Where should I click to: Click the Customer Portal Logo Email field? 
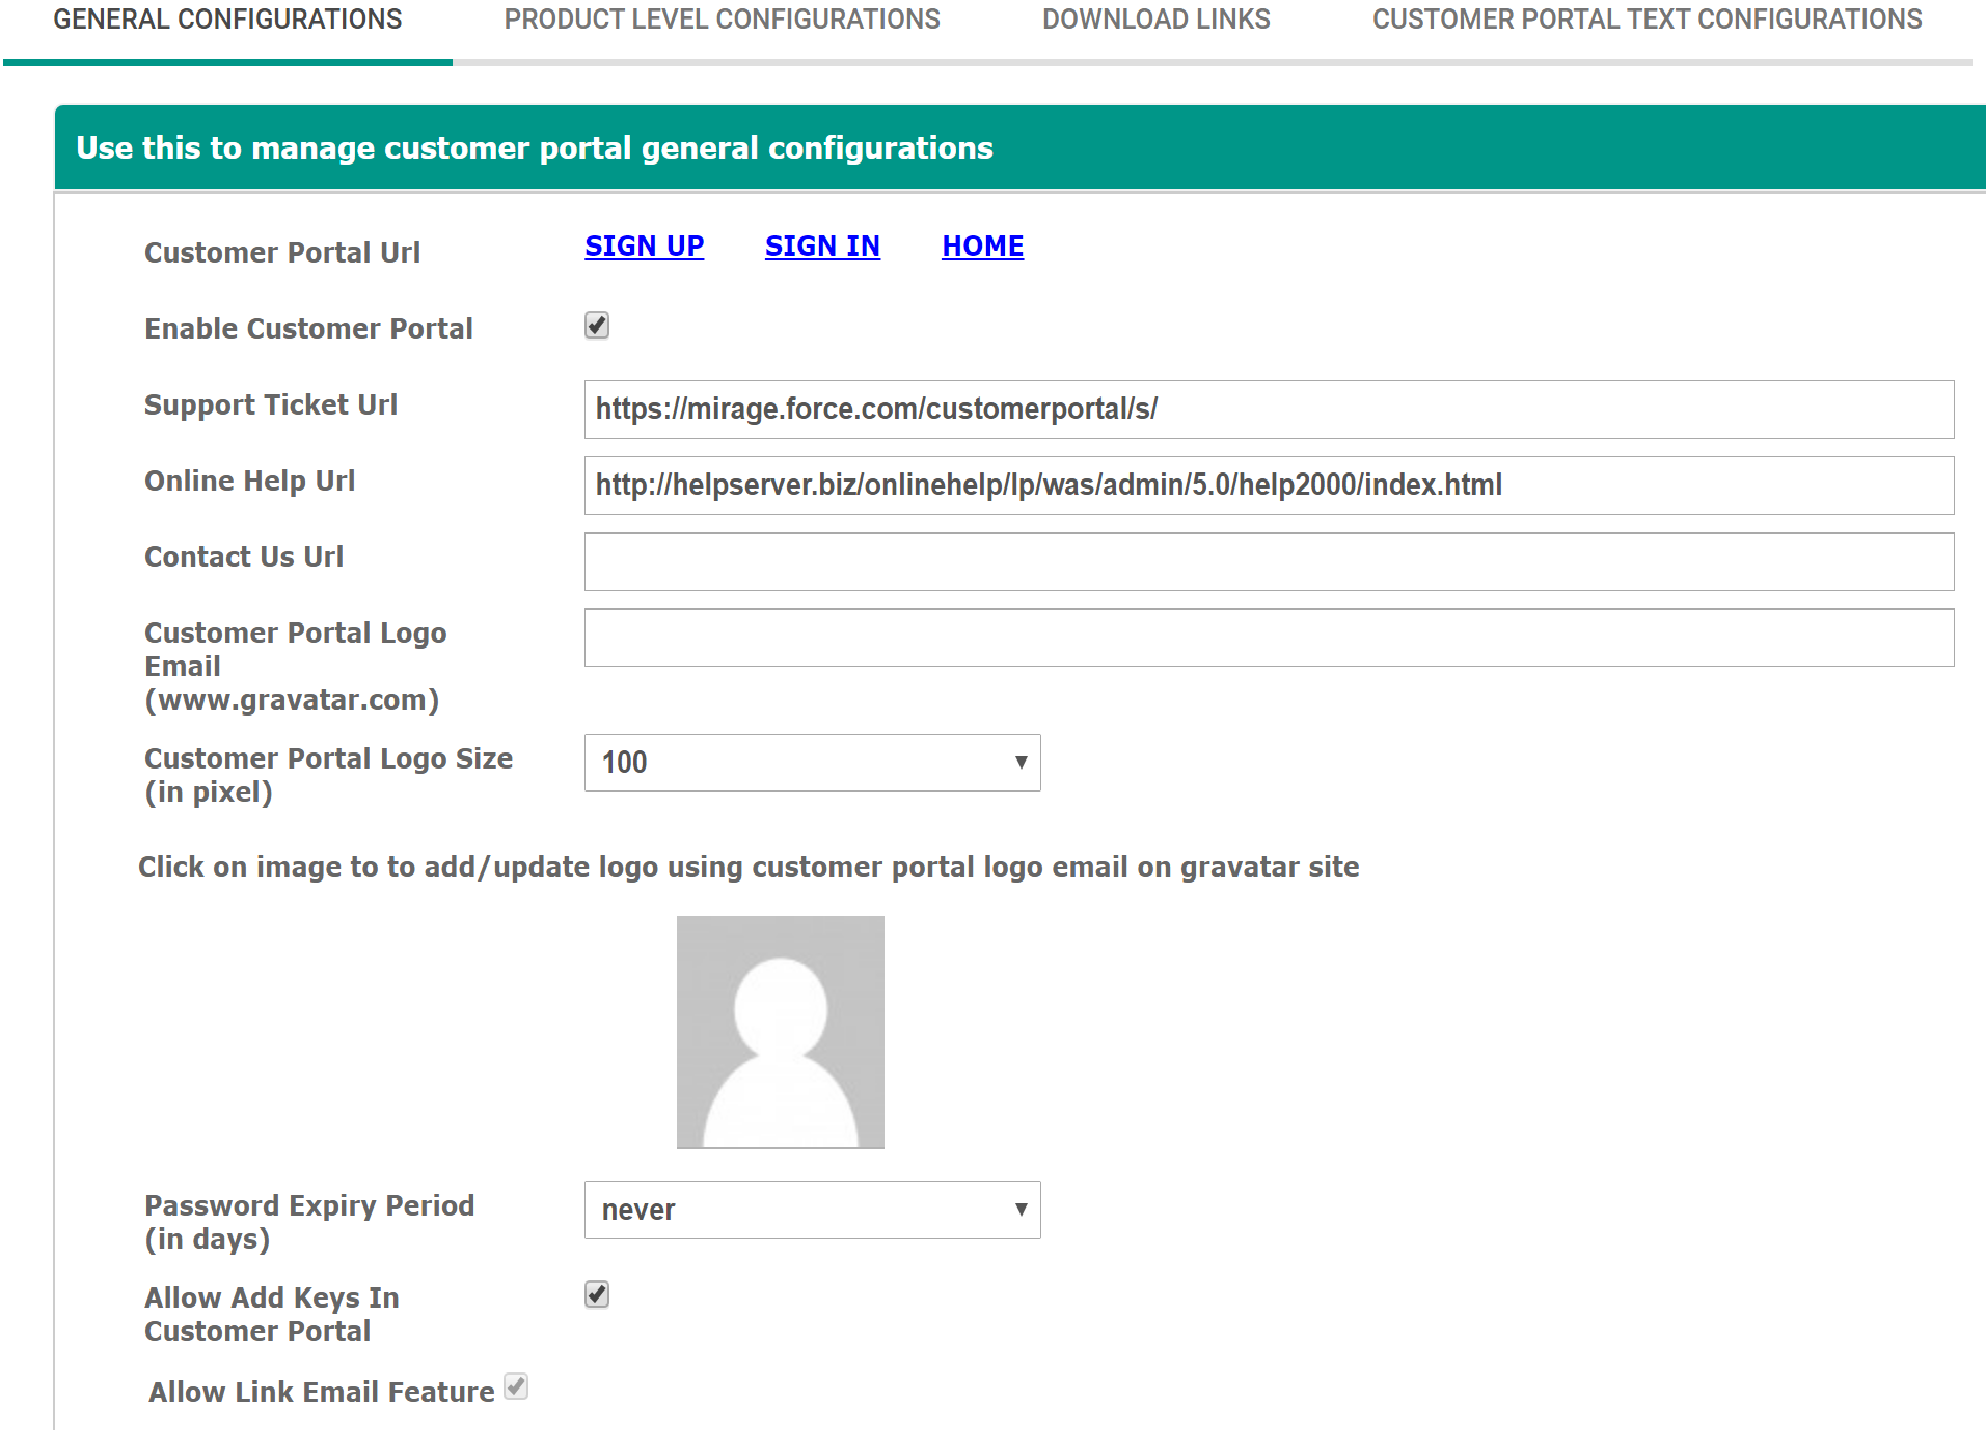pos(1268,637)
